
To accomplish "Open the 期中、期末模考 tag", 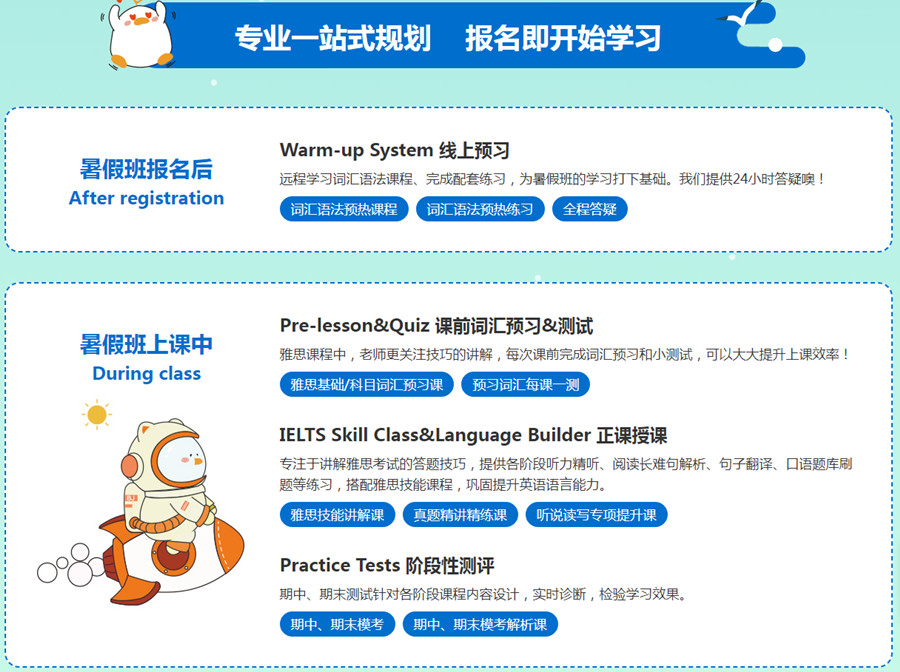I will pos(338,624).
